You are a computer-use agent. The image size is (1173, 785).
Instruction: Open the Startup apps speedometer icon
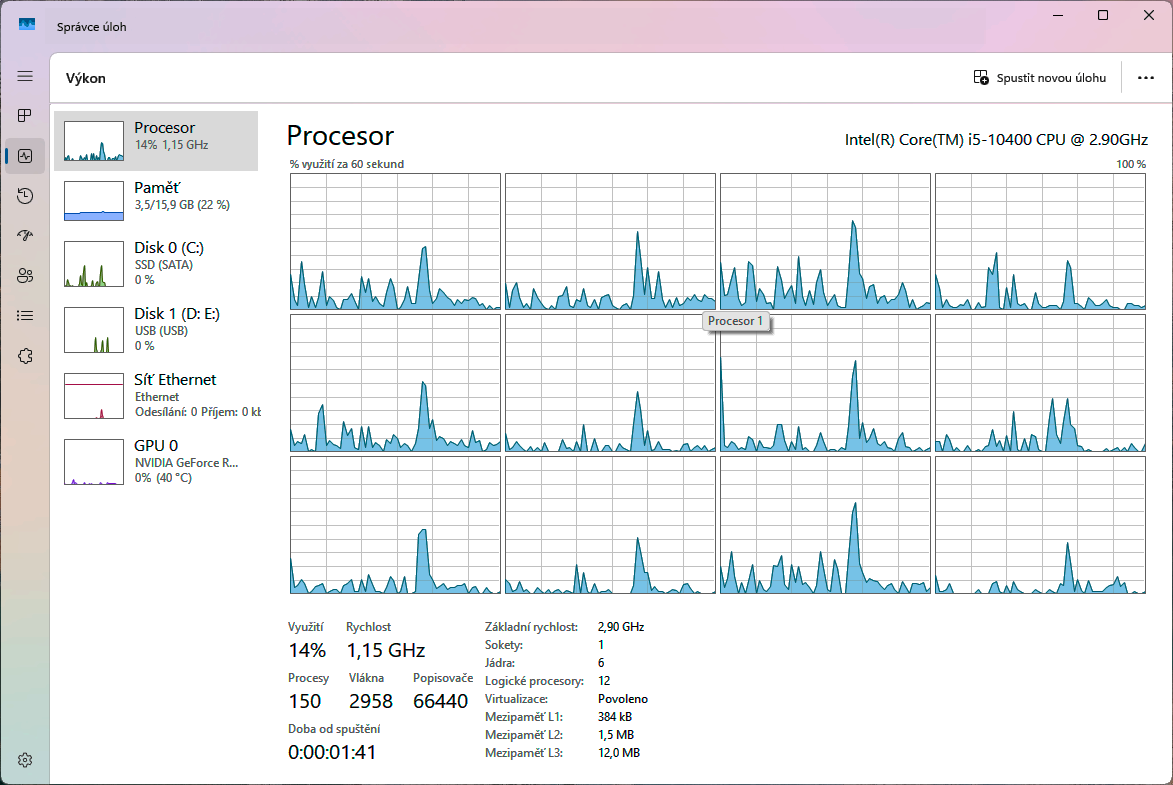(24, 235)
